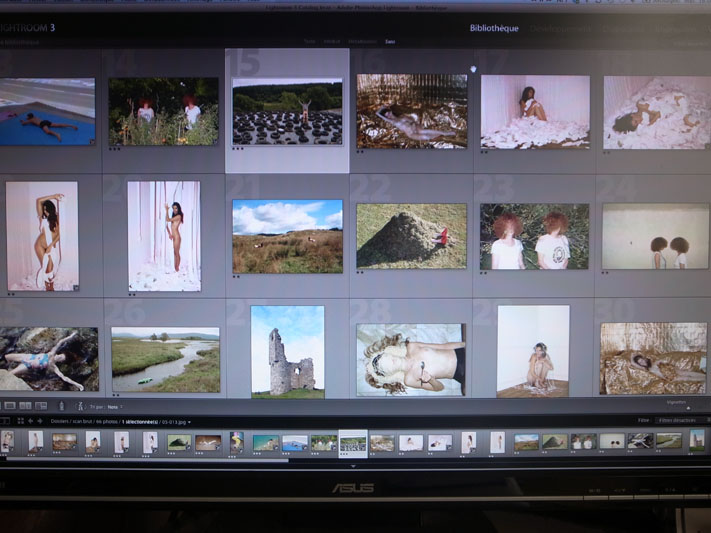The height and width of the screenshot is (533, 711).
Task: Switch to Diaporama module tab
Action: (623, 29)
